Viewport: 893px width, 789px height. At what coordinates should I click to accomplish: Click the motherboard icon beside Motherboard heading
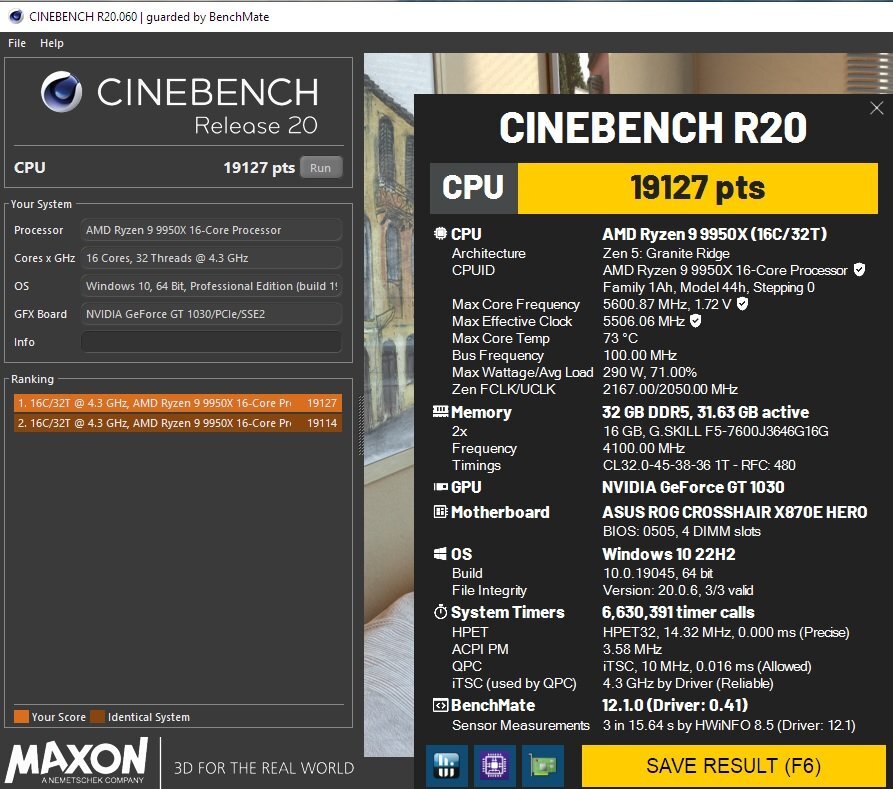[440, 512]
